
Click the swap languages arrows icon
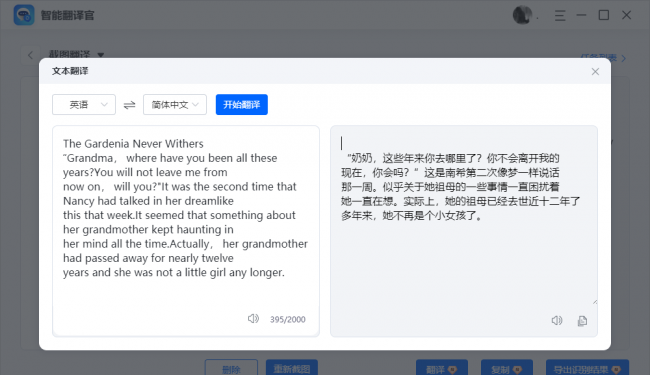point(129,105)
